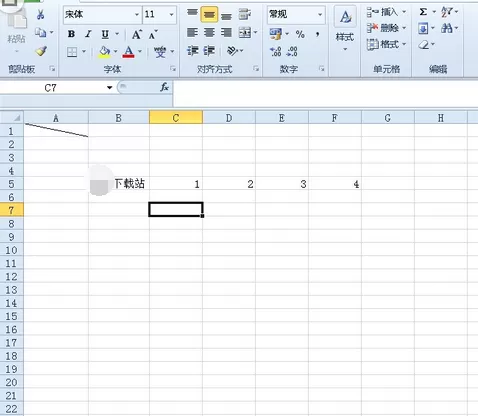Select the cell containing 下载站
Image resolution: width=478 pixels, height=416 pixels.
tap(119, 183)
